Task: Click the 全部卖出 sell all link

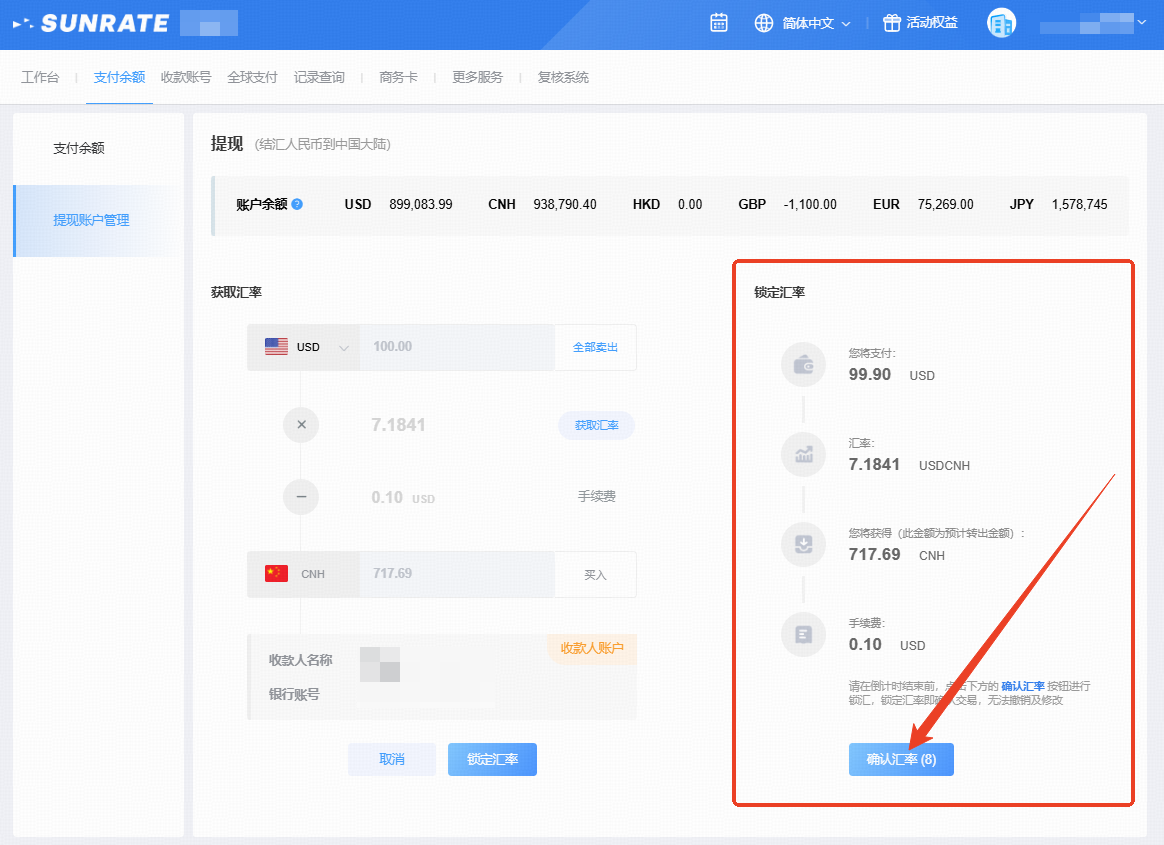Action: tap(595, 347)
